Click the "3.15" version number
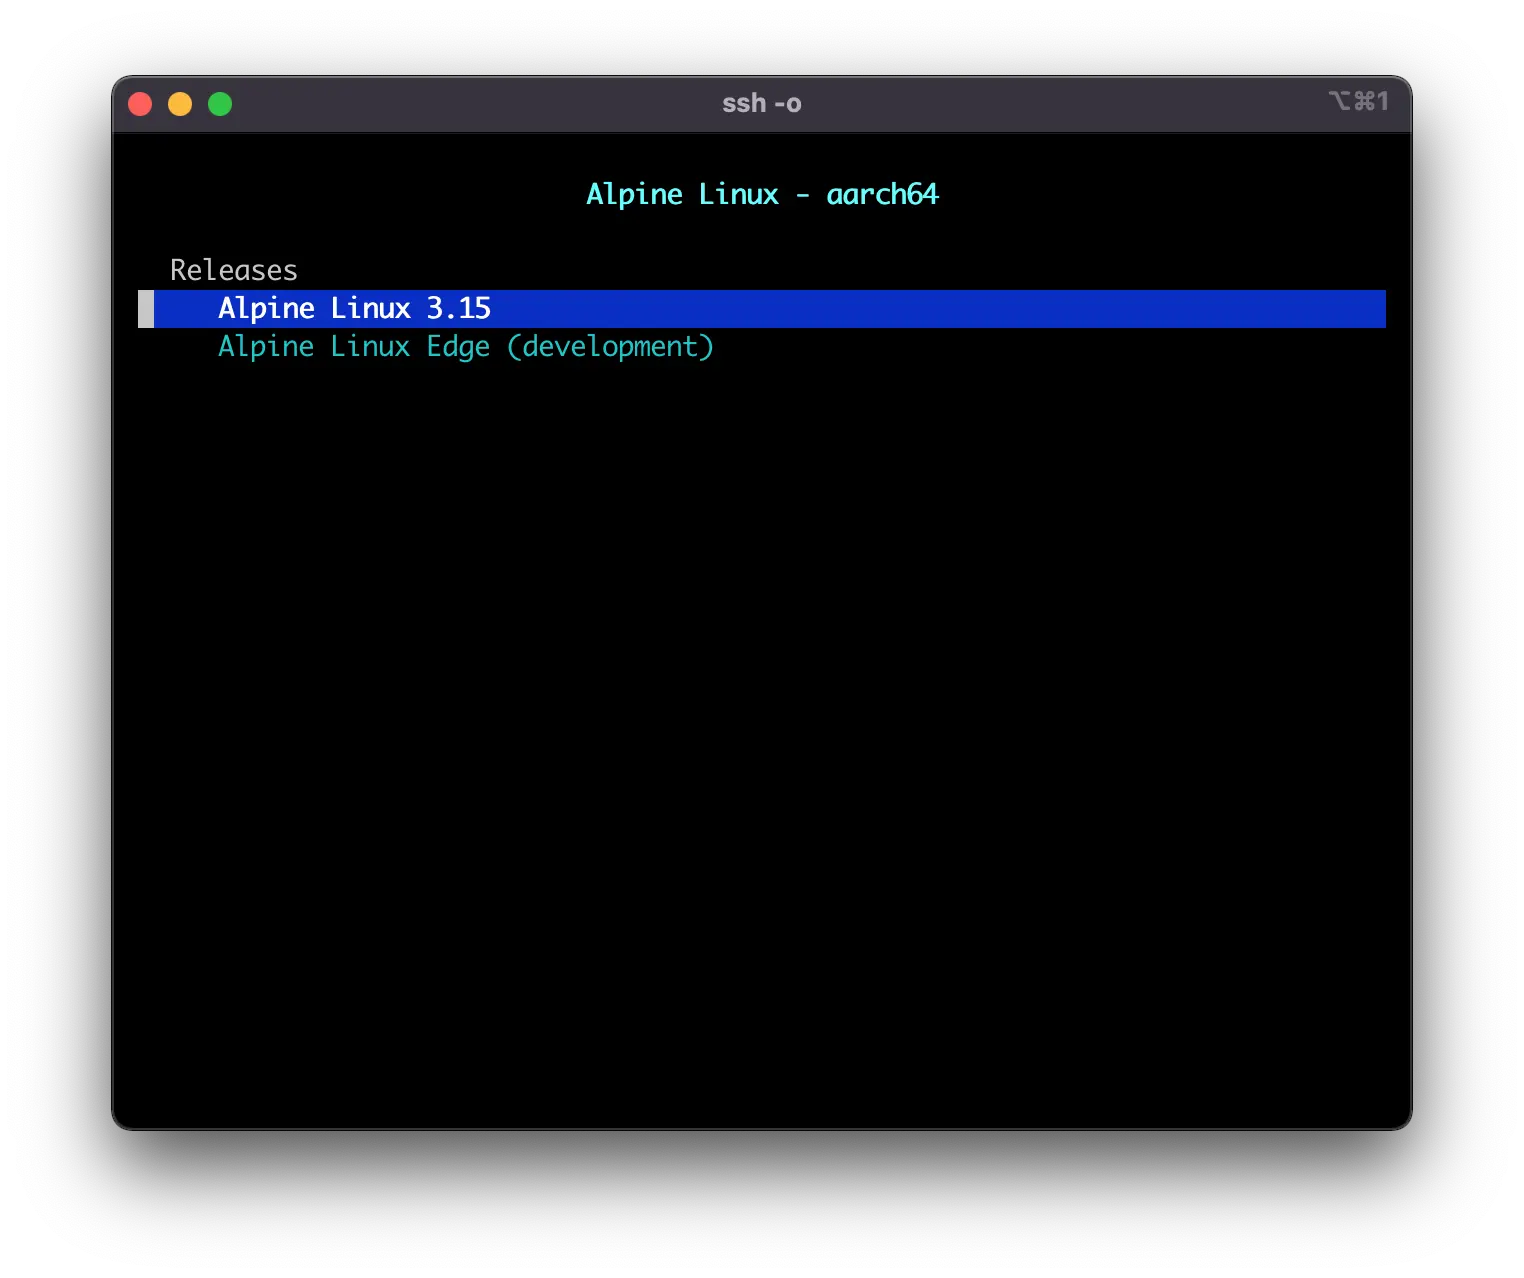Screen dimensions: 1524x1278 pyautogui.click(x=459, y=309)
